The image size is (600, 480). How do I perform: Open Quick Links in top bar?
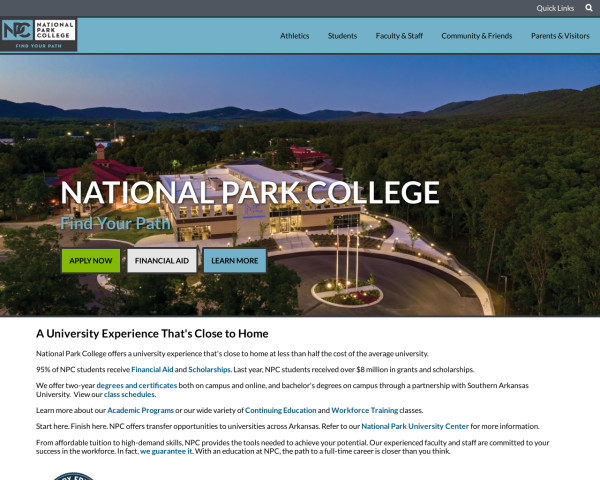(x=555, y=8)
